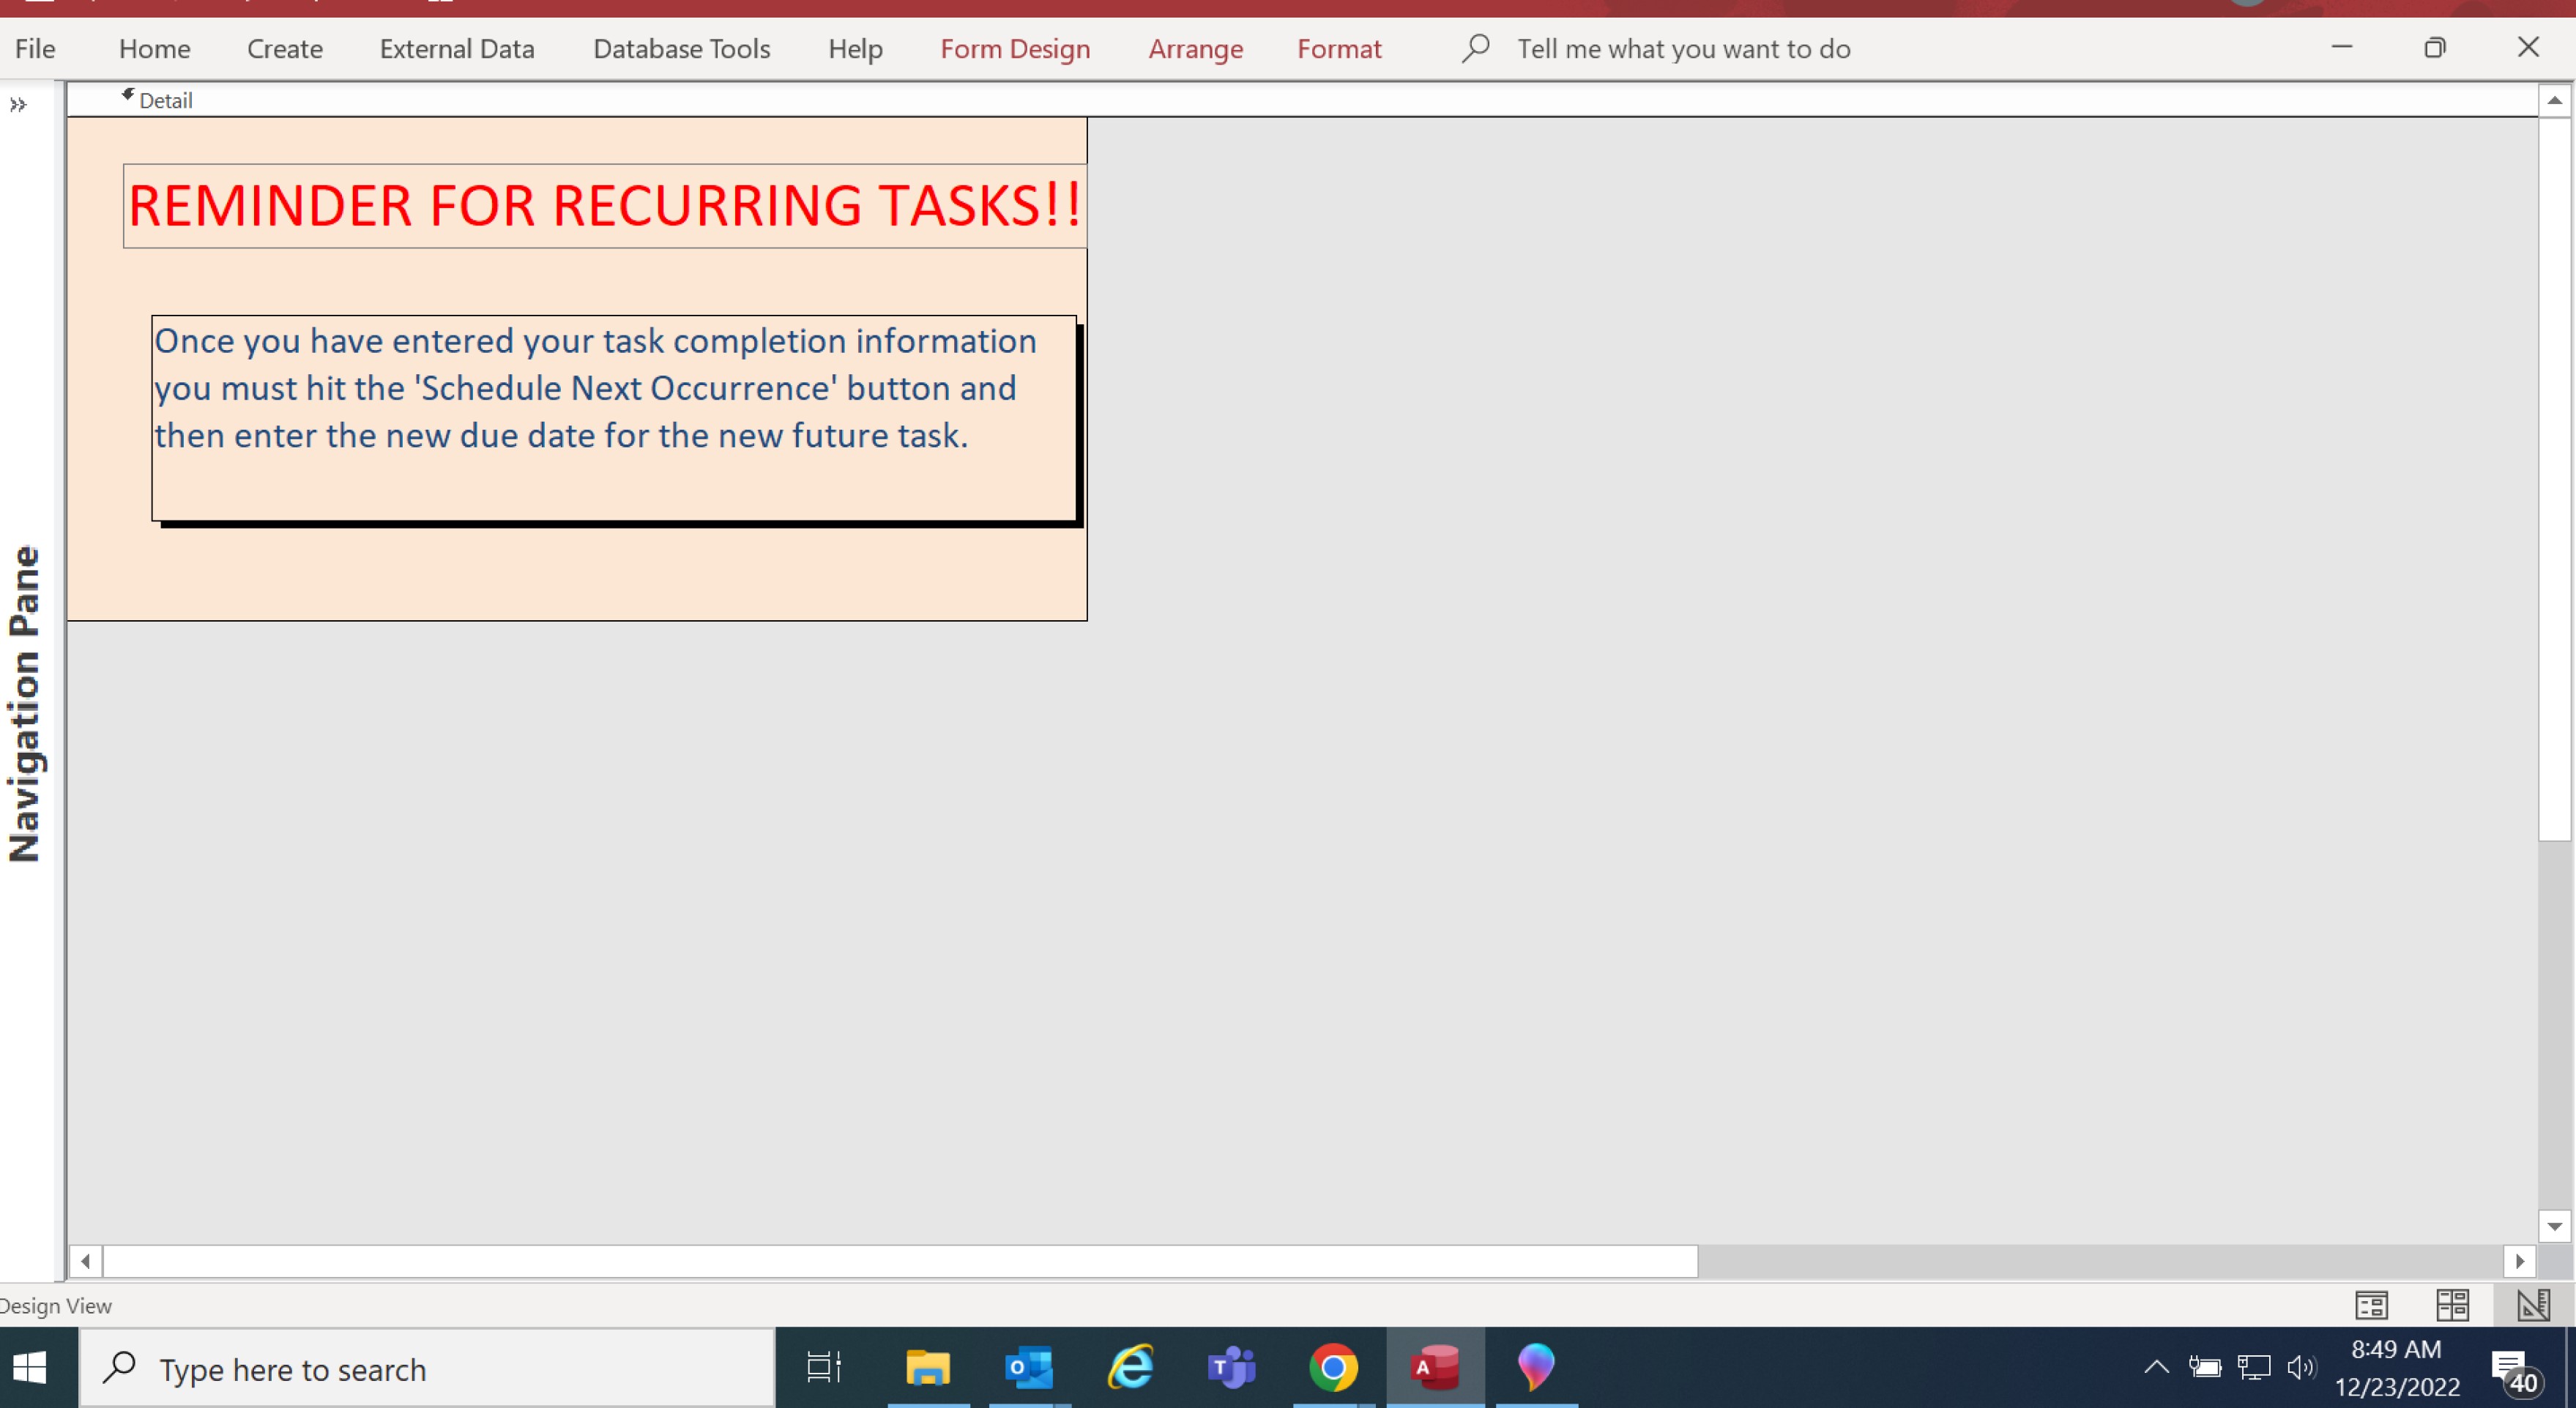Collapse the Detail section header
Viewport: 2576px width, 1408px height.
(x=128, y=95)
